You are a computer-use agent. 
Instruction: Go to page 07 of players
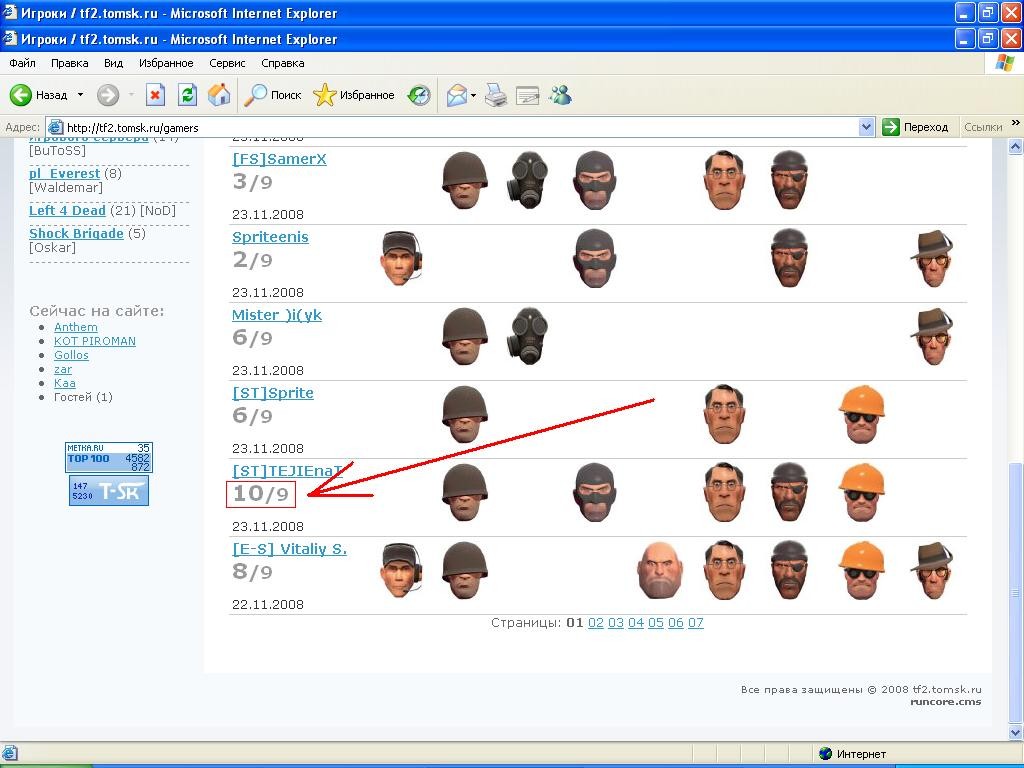pyautogui.click(x=696, y=622)
